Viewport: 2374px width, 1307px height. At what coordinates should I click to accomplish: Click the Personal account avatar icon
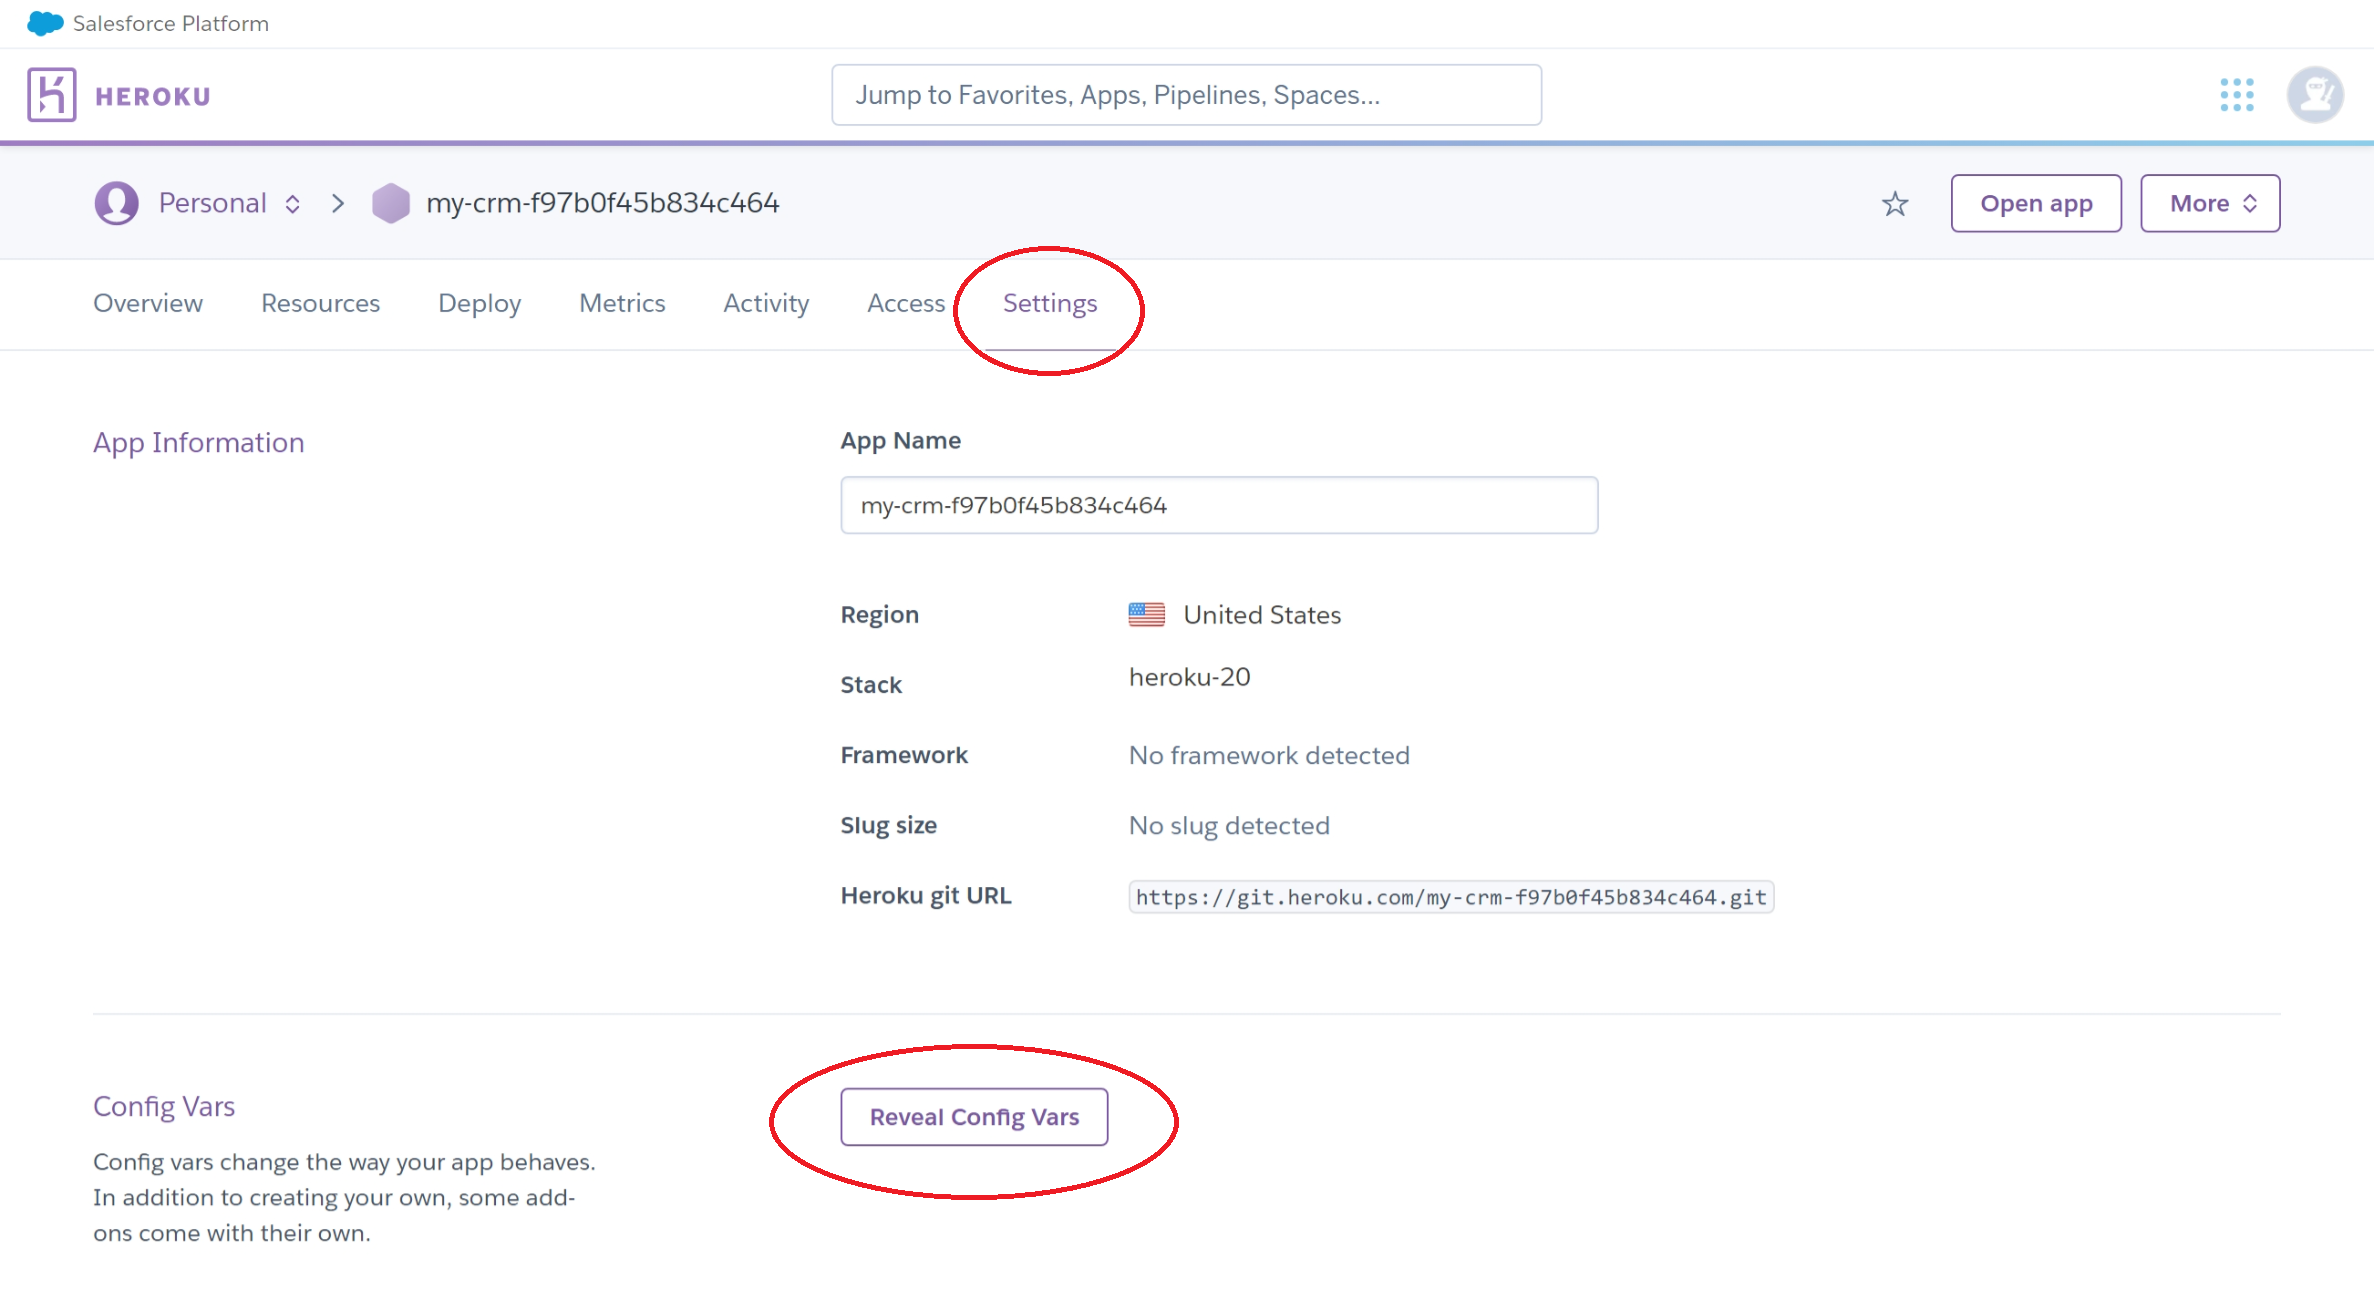point(116,203)
